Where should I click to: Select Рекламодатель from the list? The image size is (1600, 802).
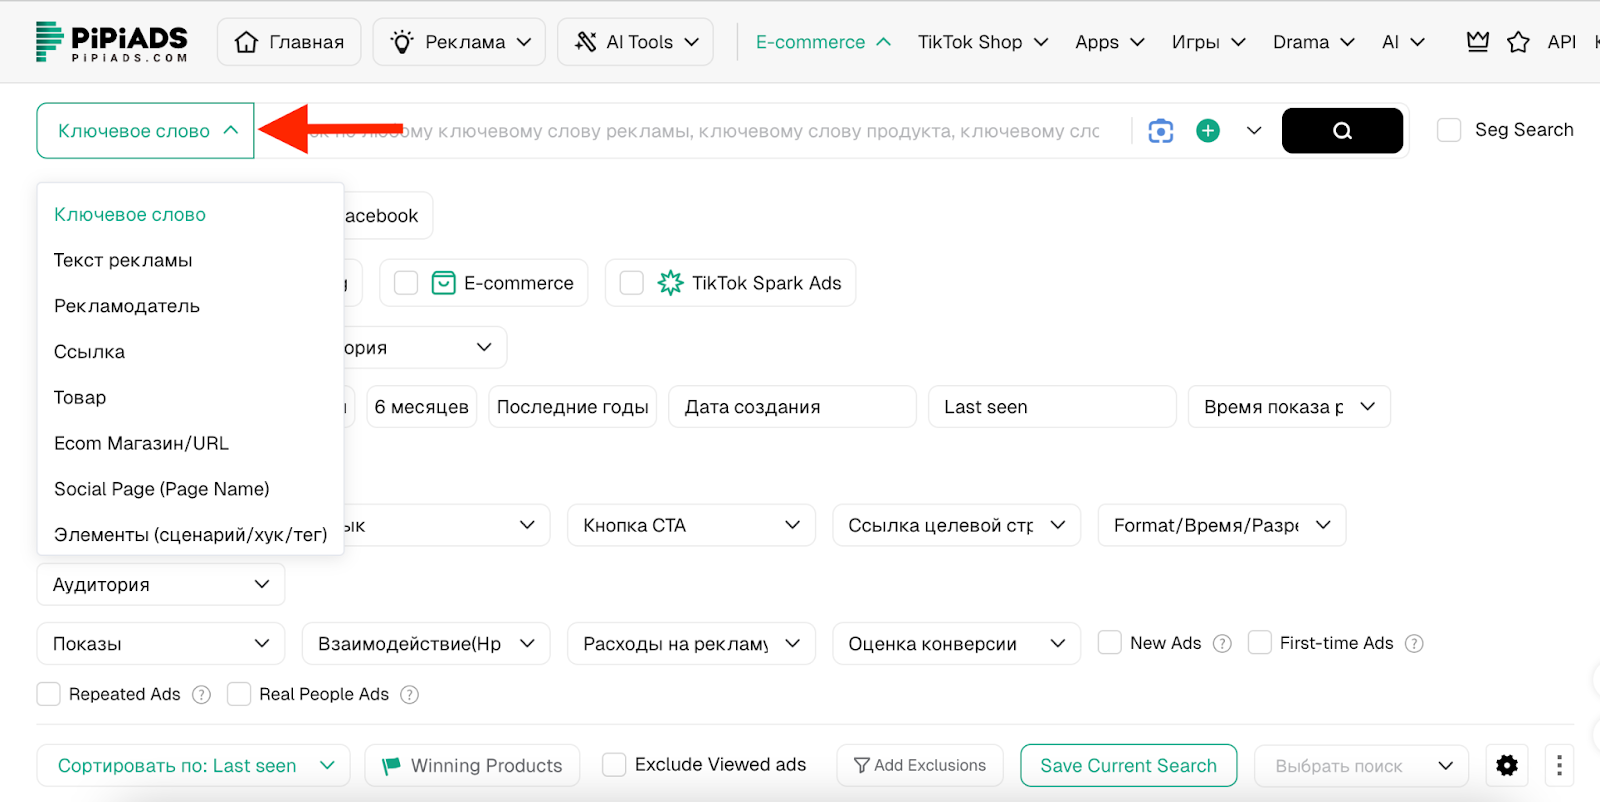coord(190,306)
